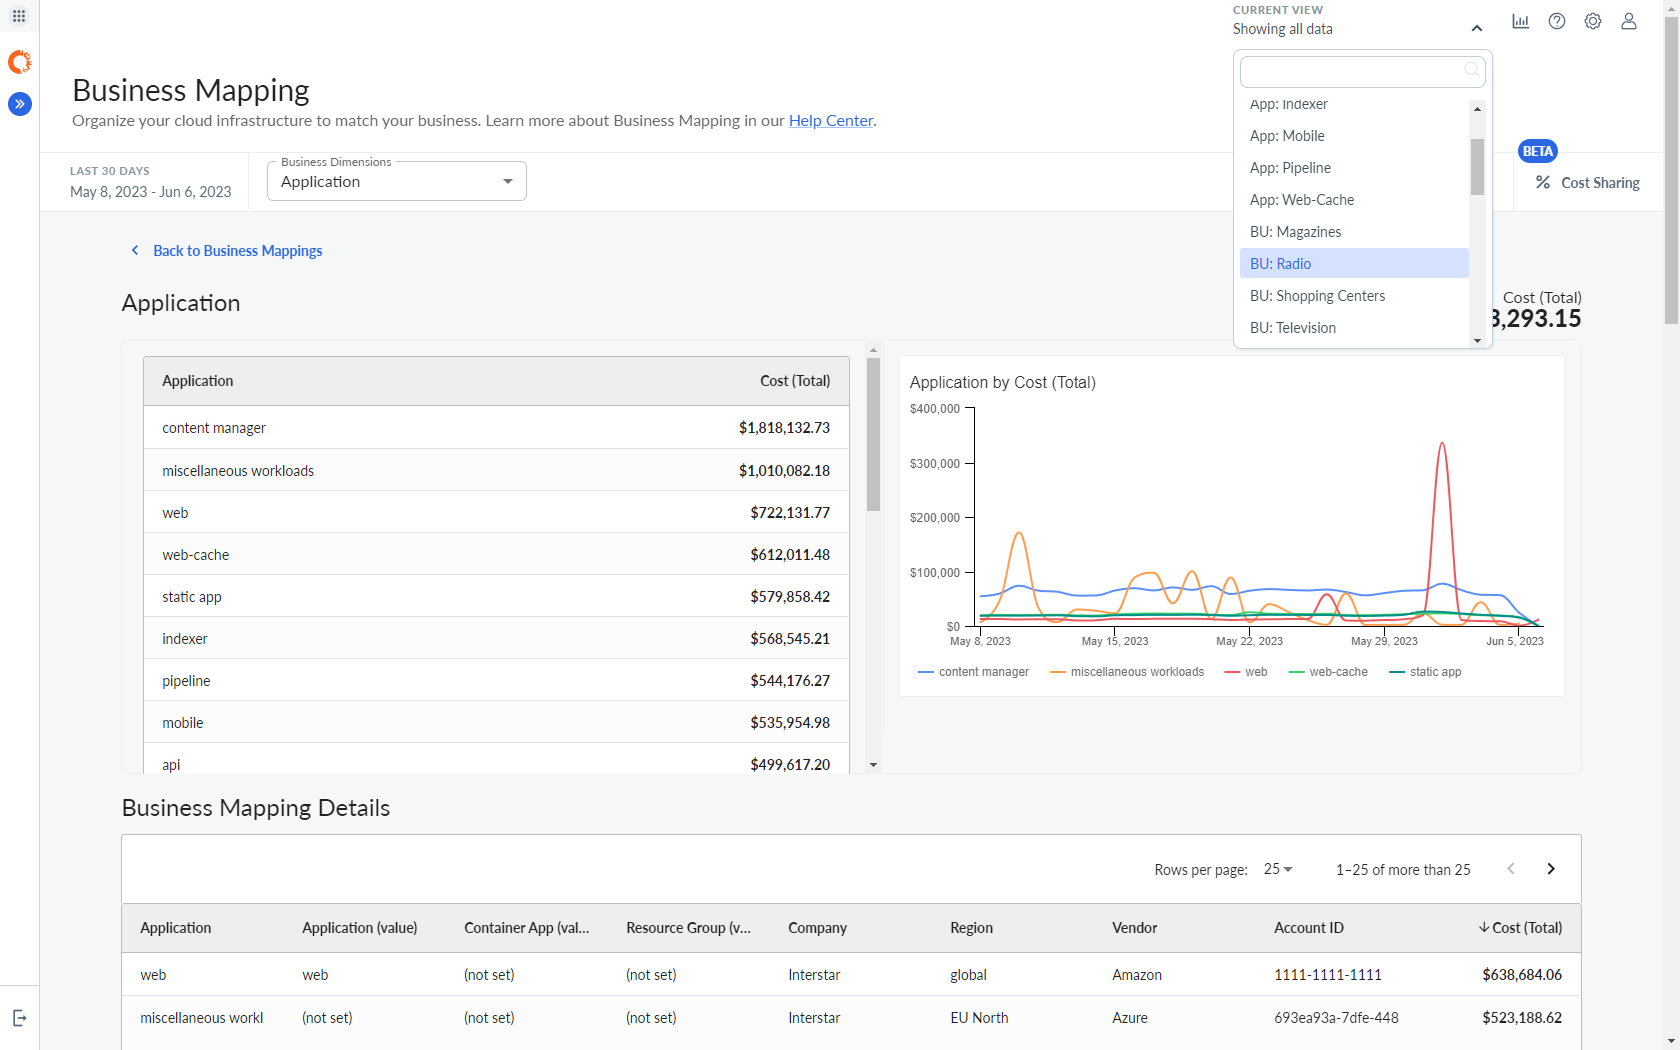Select the BU: Radio option
Image resolution: width=1680 pixels, height=1050 pixels.
pyautogui.click(x=1280, y=263)
